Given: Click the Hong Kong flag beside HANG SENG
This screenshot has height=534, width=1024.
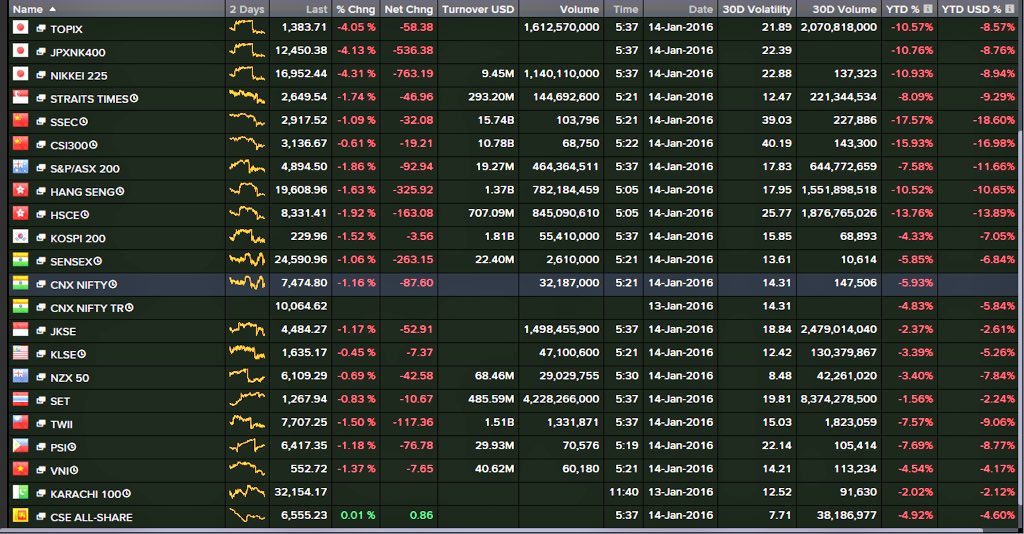Looking at the screenshot, I should 20,190.
